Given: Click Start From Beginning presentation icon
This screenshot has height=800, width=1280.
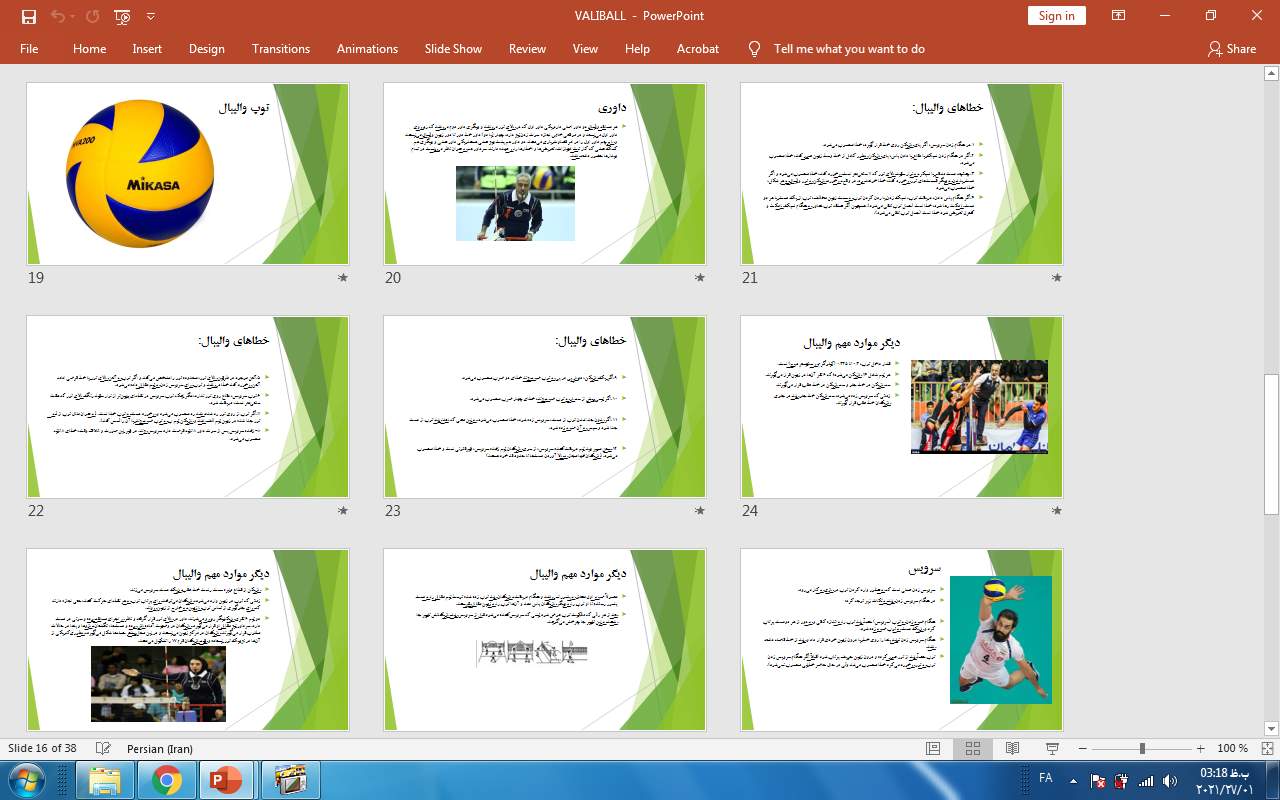Looking at the screenshot, I should pos(122,16).
